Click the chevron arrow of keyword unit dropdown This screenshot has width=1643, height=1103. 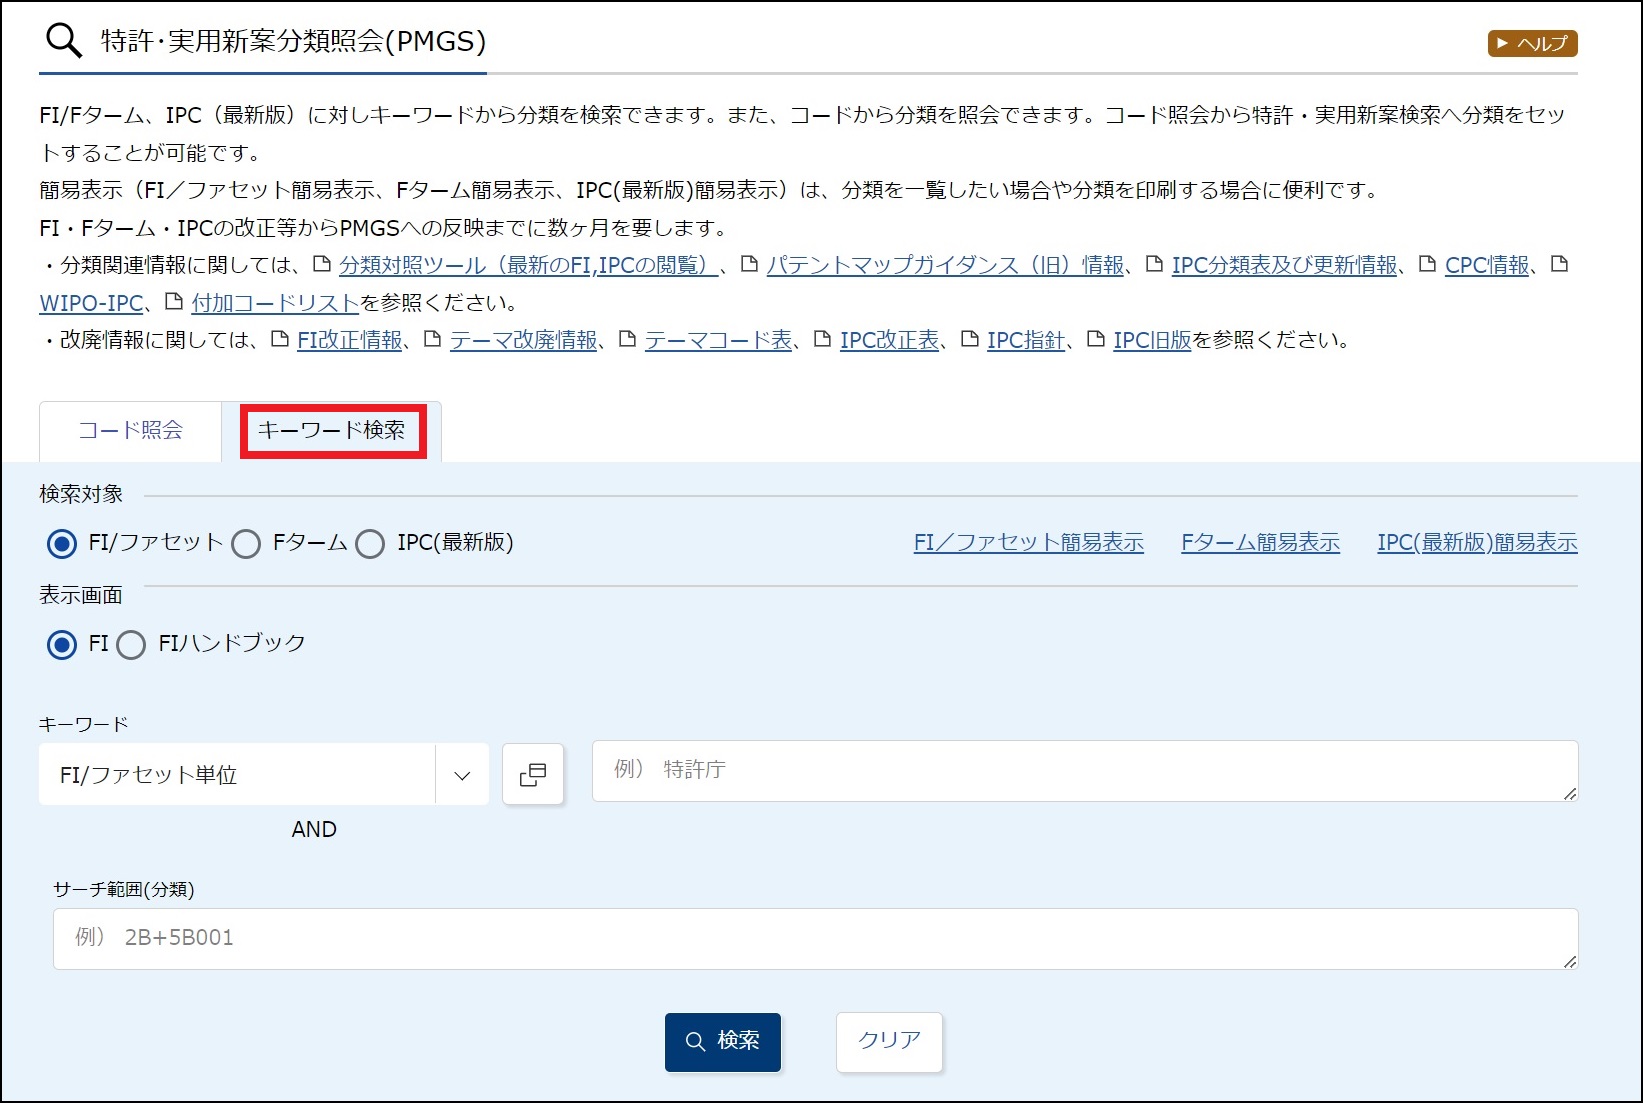coord(462,775)
